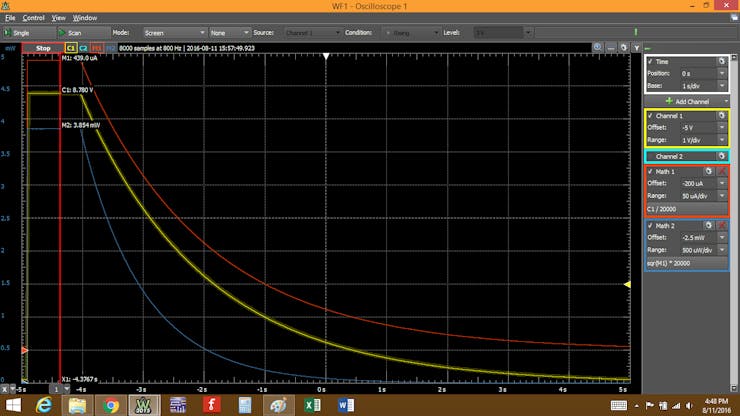Click the zoom magnifier icon above plot
Screen dimensions: 740x416
coord(597,48)
